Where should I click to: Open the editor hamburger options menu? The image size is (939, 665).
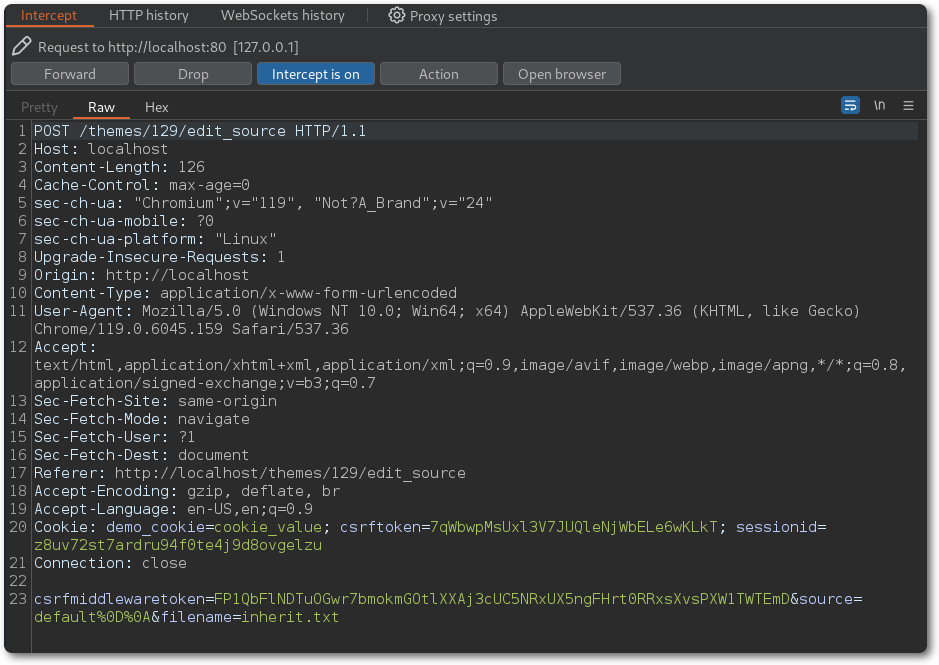pyautogui.click(x=908, y=106)
